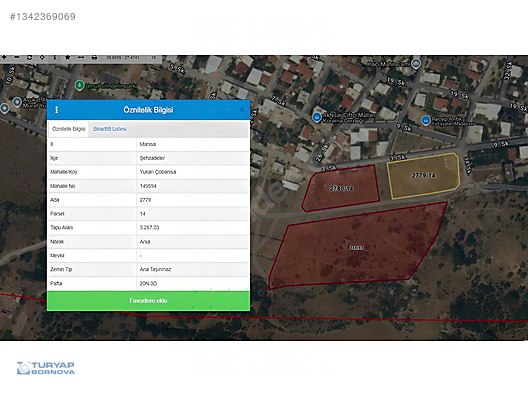
Task: Click the listing number #1342369069
Action: tap(43, 17)
